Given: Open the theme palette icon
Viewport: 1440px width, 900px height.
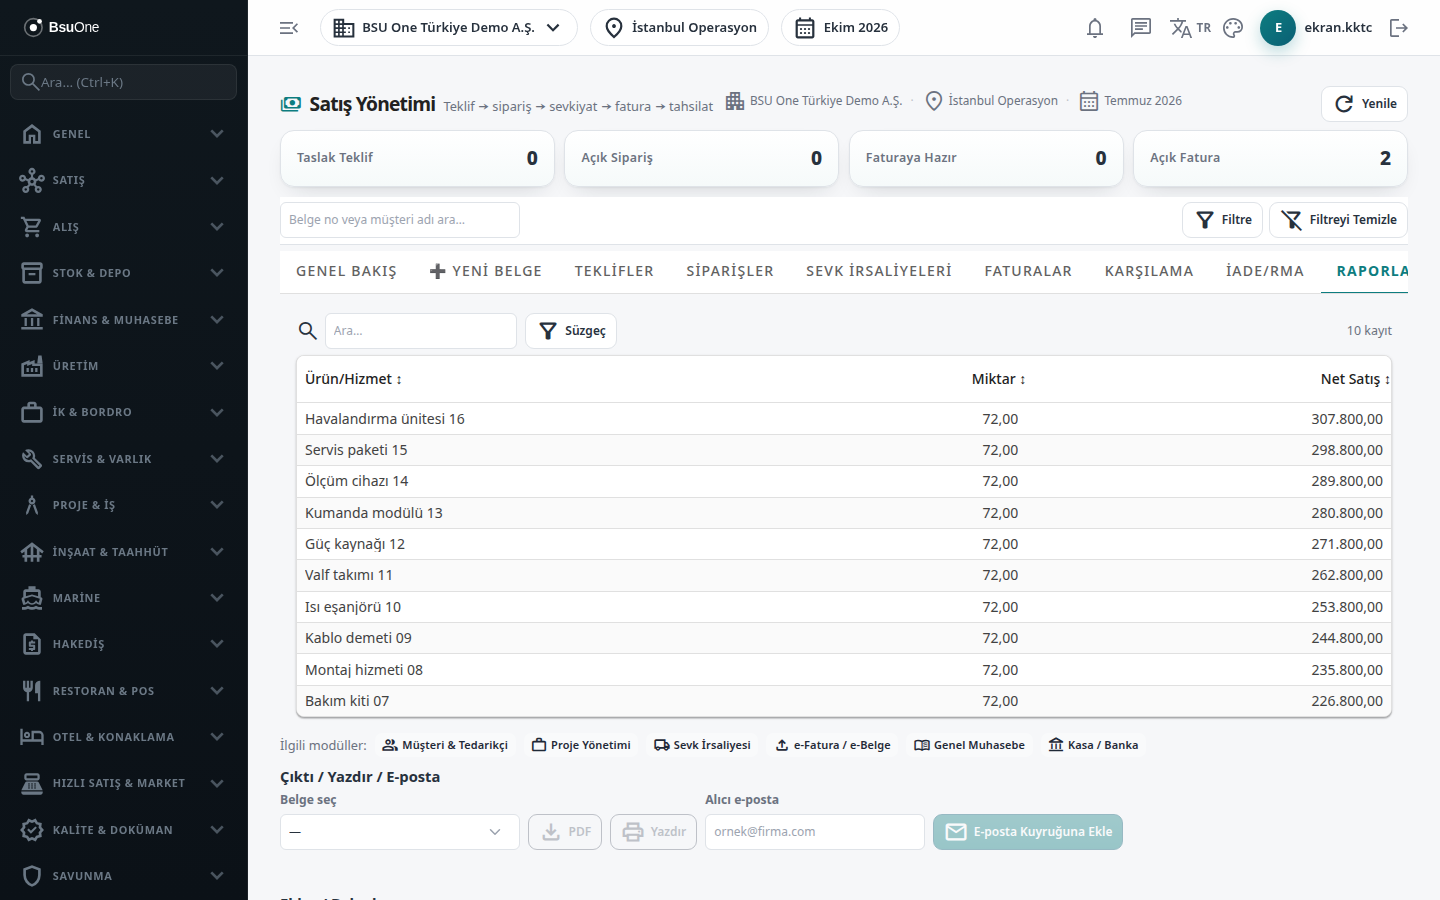Looking at the screenshot, I should (1233, 28).
